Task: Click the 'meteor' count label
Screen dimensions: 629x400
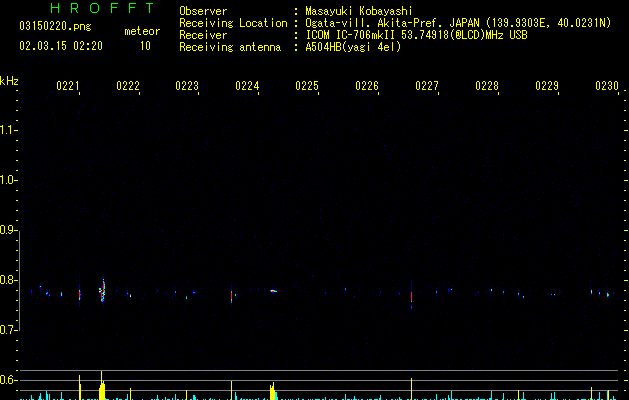Action: coord(142,31)
